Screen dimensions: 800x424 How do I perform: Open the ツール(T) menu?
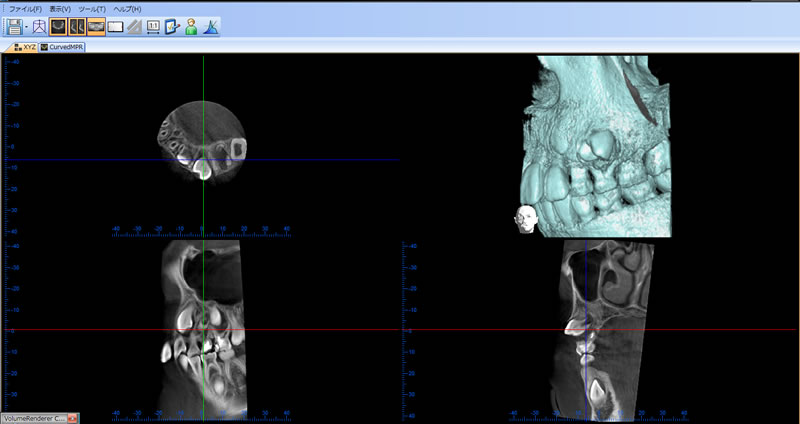coord(94,8)
